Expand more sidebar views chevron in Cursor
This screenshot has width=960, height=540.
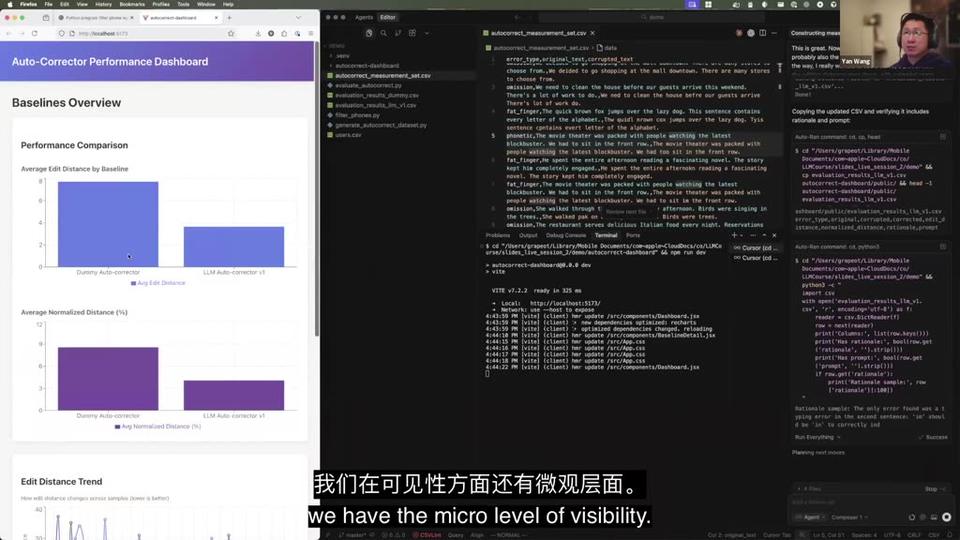[x=427, y=33]
